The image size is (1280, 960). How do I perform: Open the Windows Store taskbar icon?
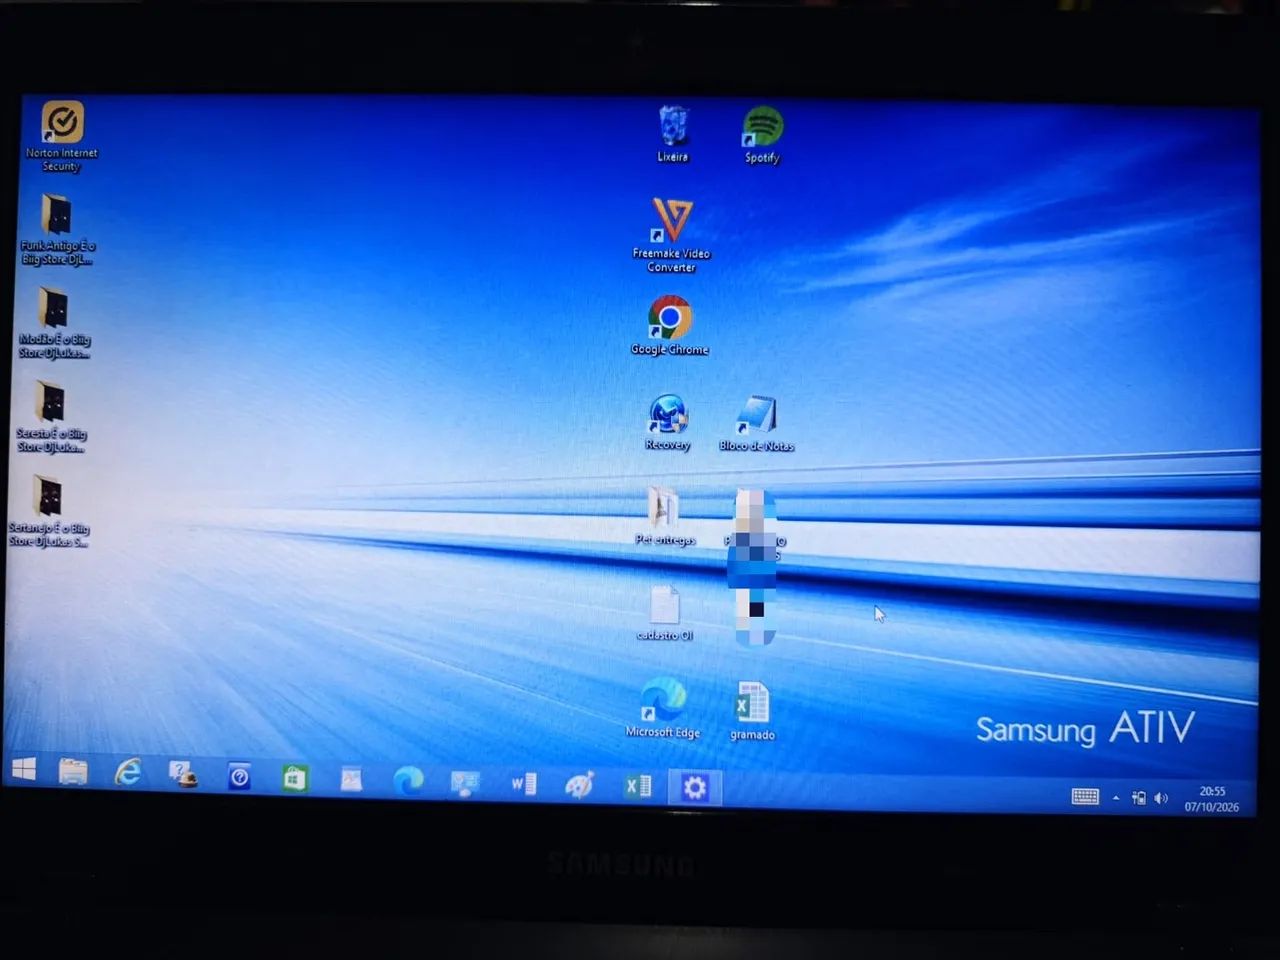tap(294, 778)
